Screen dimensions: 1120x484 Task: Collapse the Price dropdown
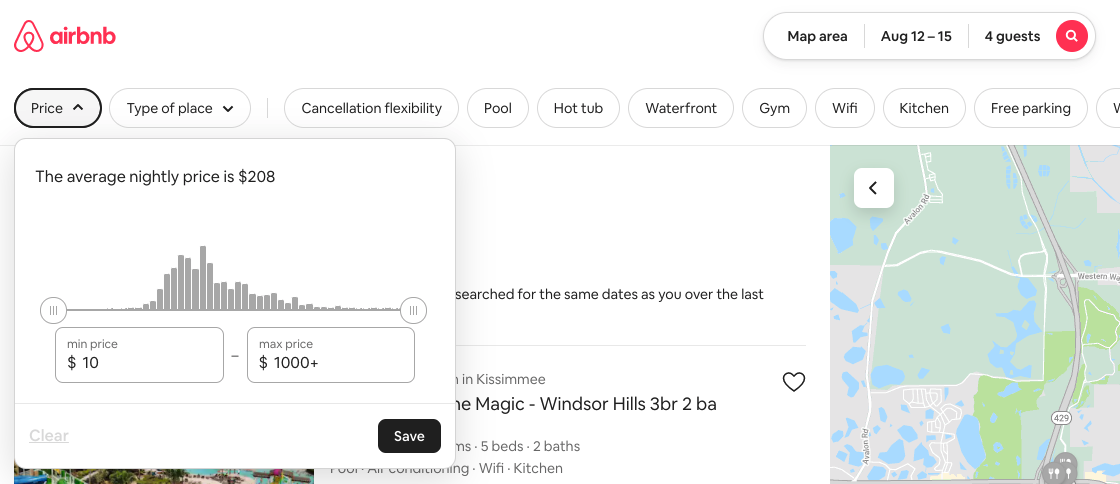tap(58, 108)
